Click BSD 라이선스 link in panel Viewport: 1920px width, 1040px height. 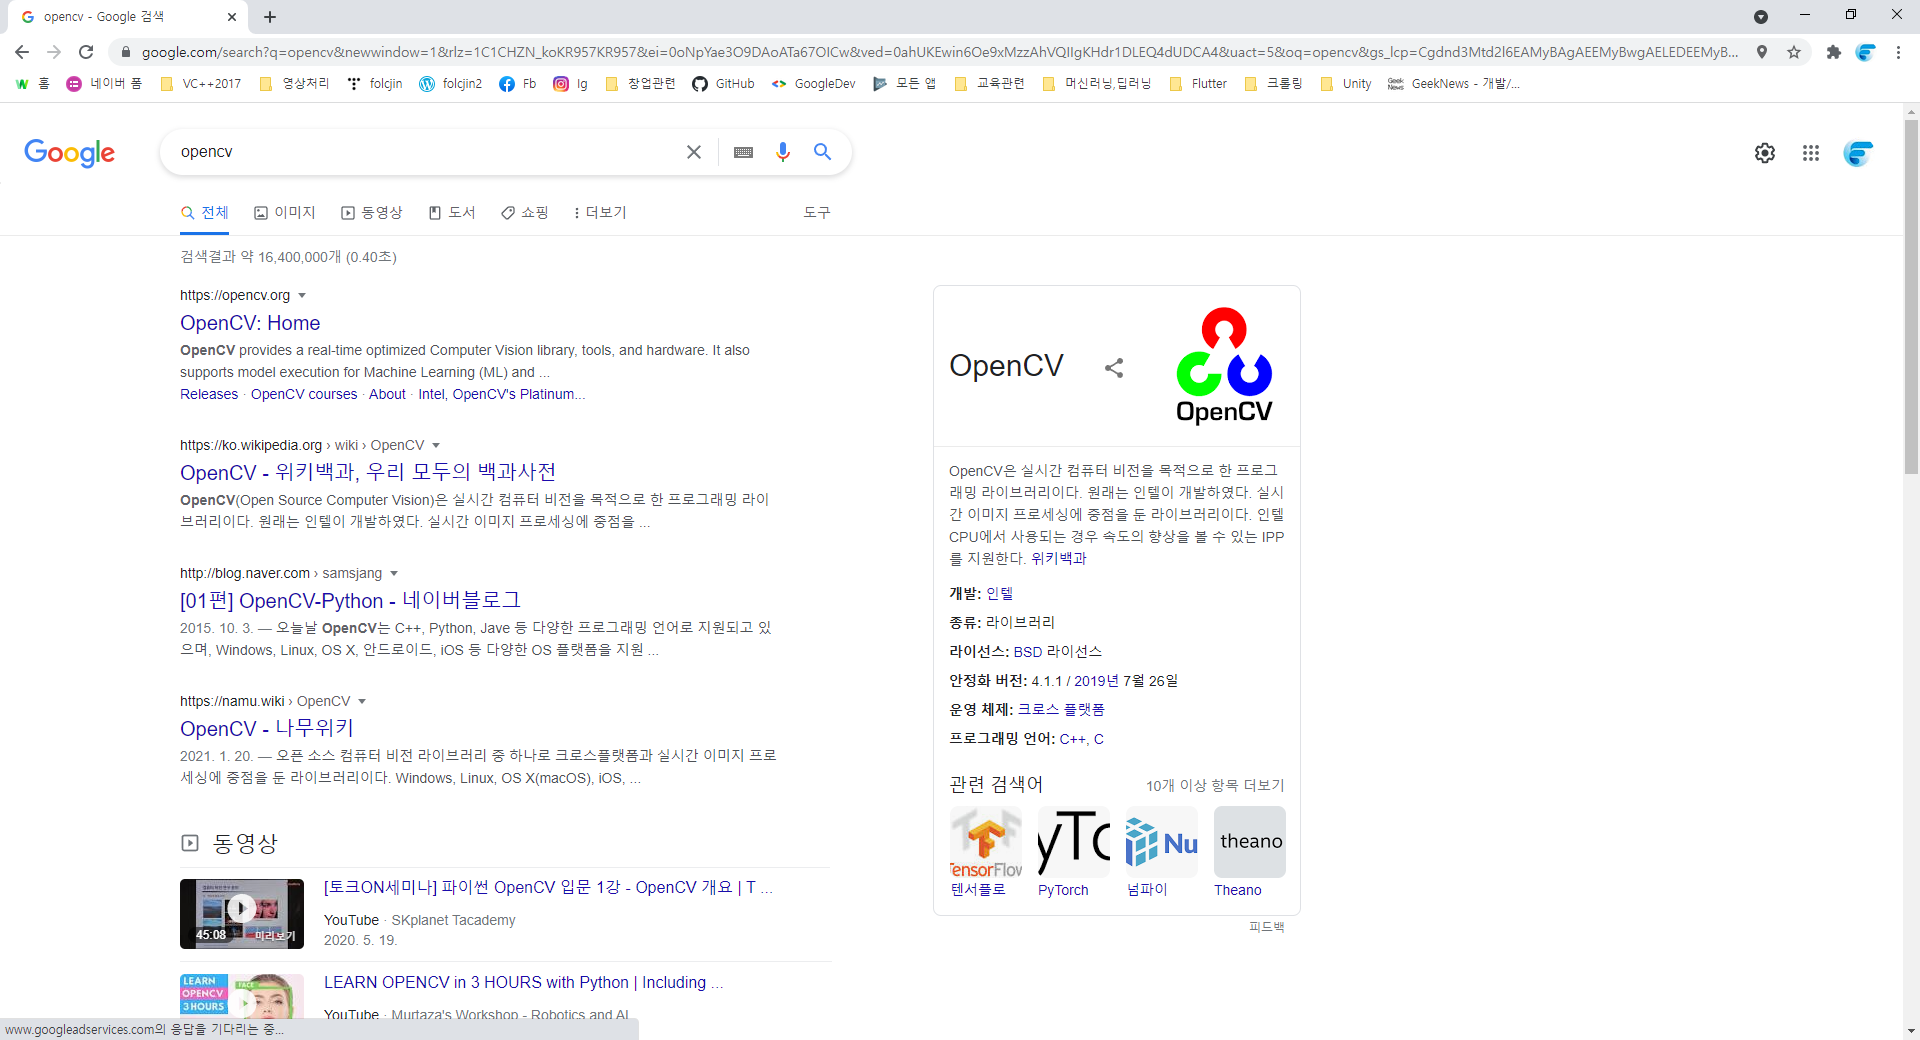tap(1058, 652)
